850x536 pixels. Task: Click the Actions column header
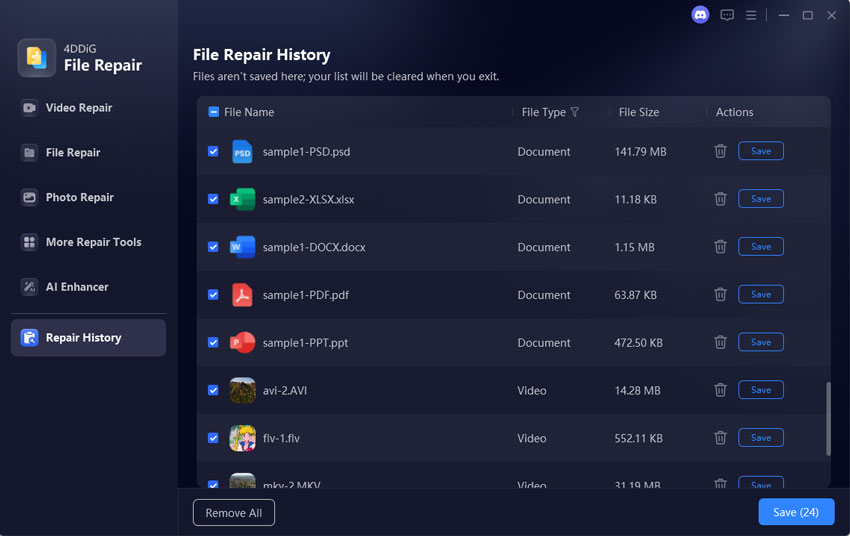coord(734,112)
